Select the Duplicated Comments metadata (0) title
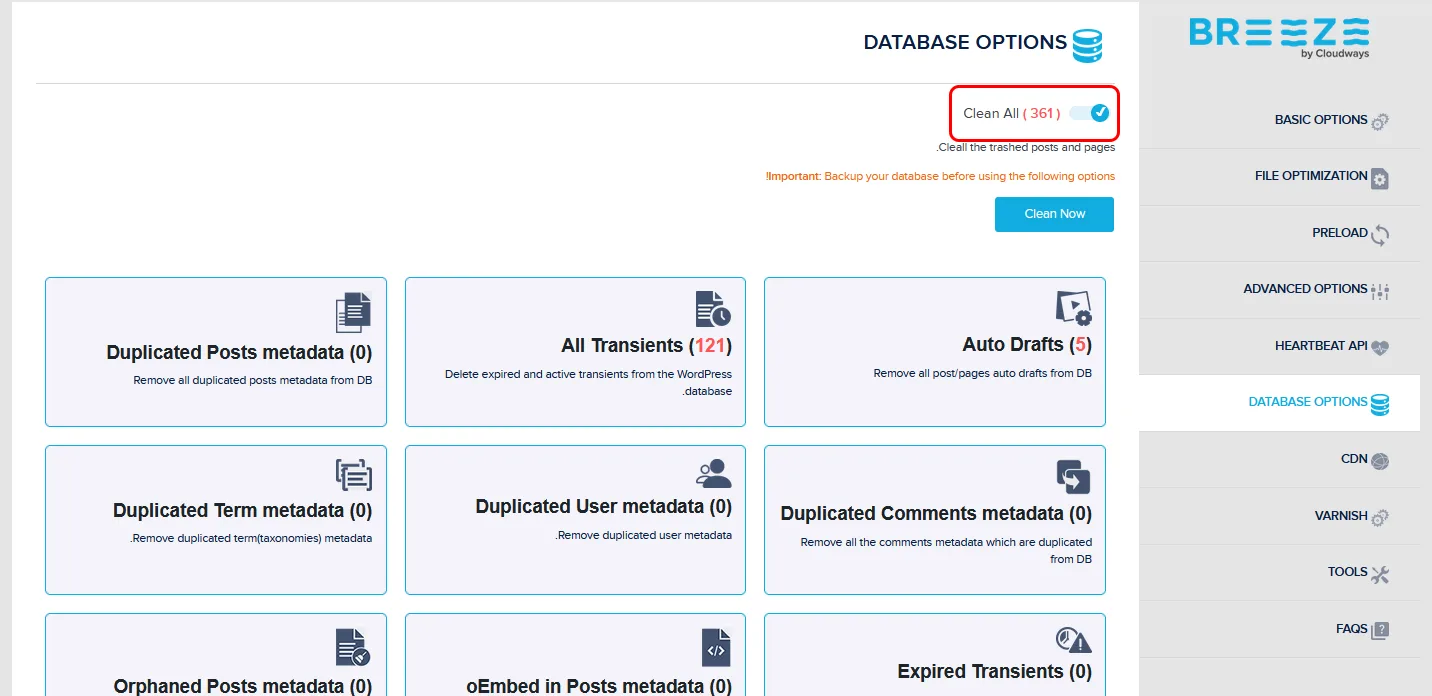This screenshot has height=696, width=1432. click(936, 514)
